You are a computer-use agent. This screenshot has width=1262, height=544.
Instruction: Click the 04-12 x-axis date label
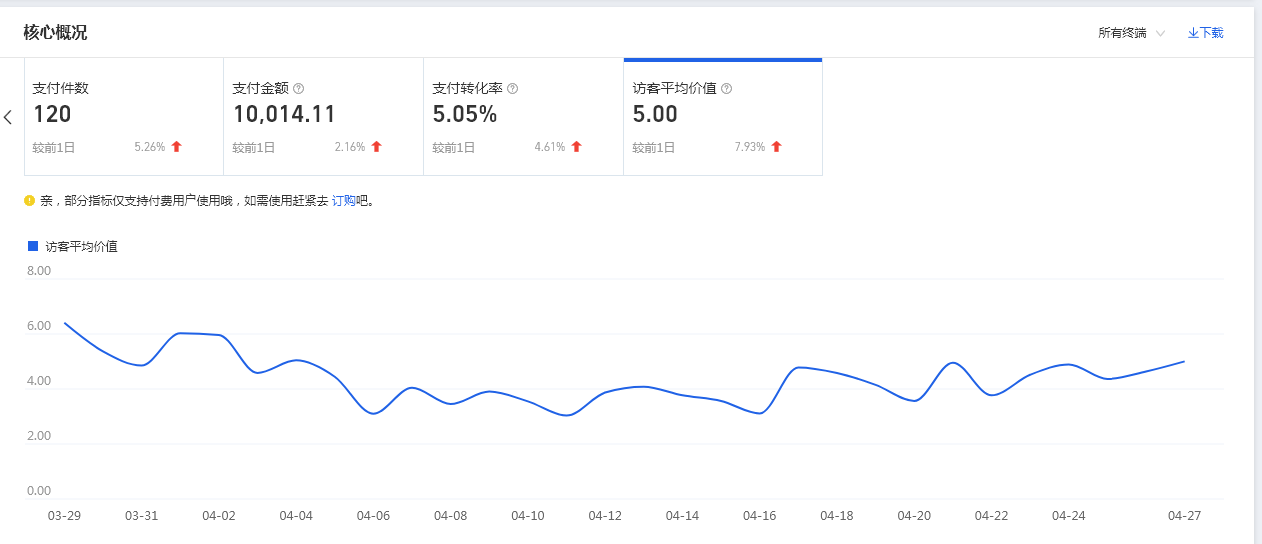coord(605,516)
